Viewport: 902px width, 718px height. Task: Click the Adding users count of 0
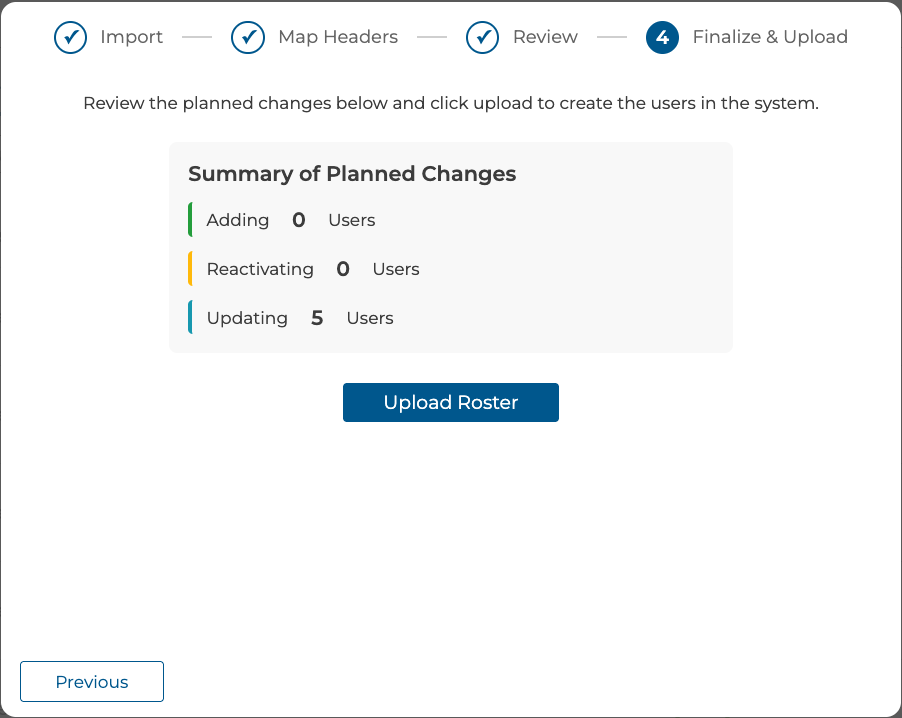(x=299, y=220)
